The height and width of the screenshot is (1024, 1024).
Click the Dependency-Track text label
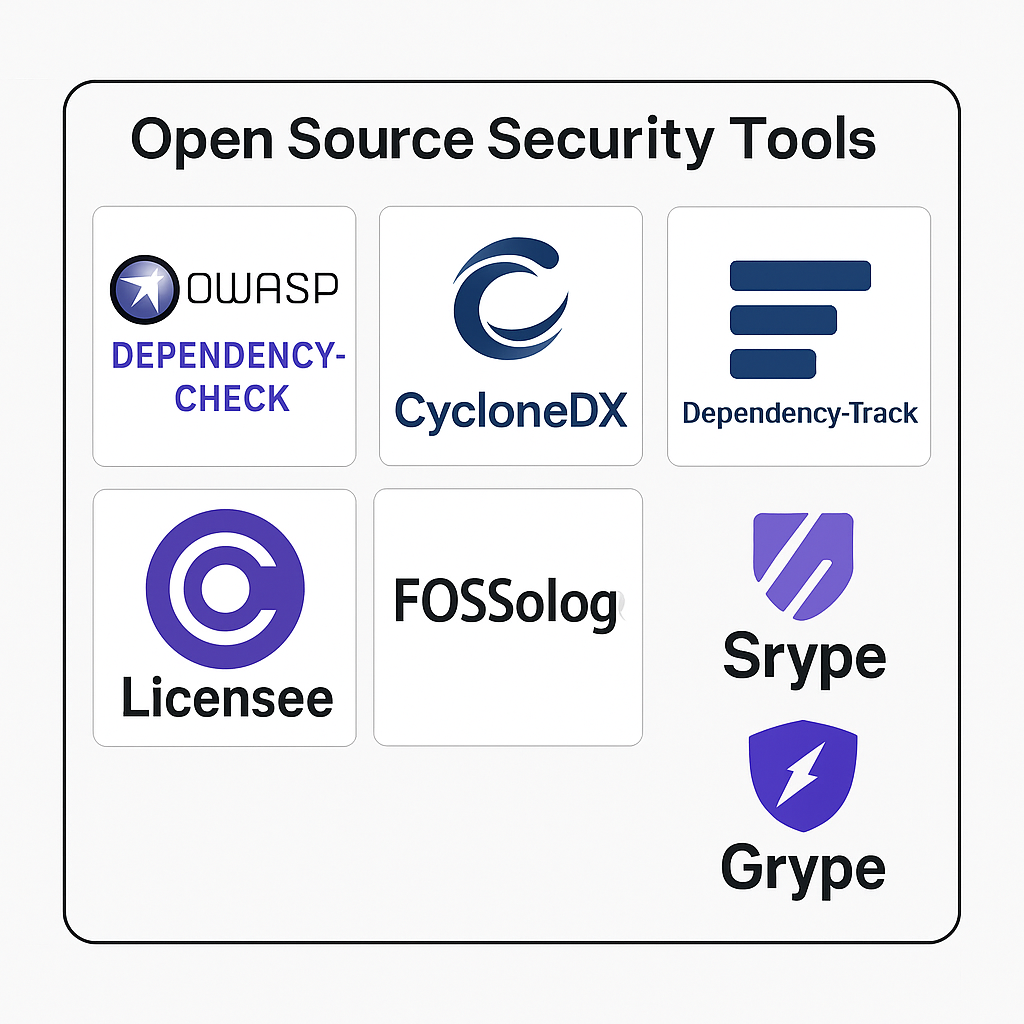pyautogui.click(x=799, y=413)
